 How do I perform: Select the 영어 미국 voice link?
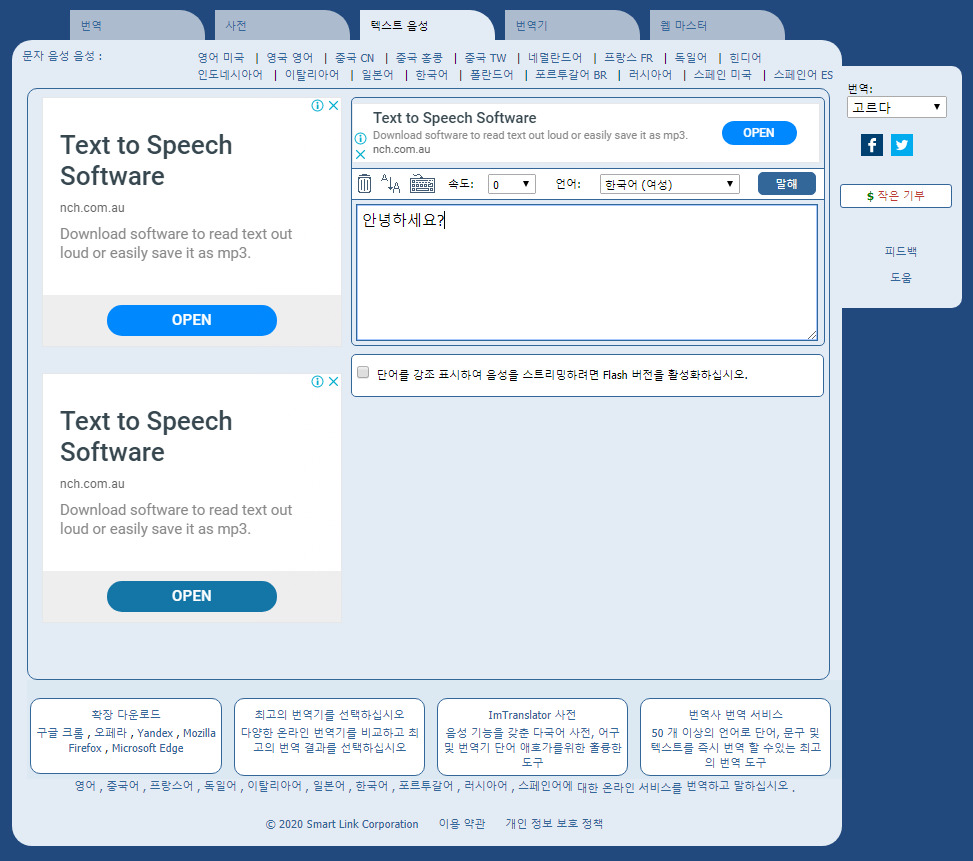221,58
